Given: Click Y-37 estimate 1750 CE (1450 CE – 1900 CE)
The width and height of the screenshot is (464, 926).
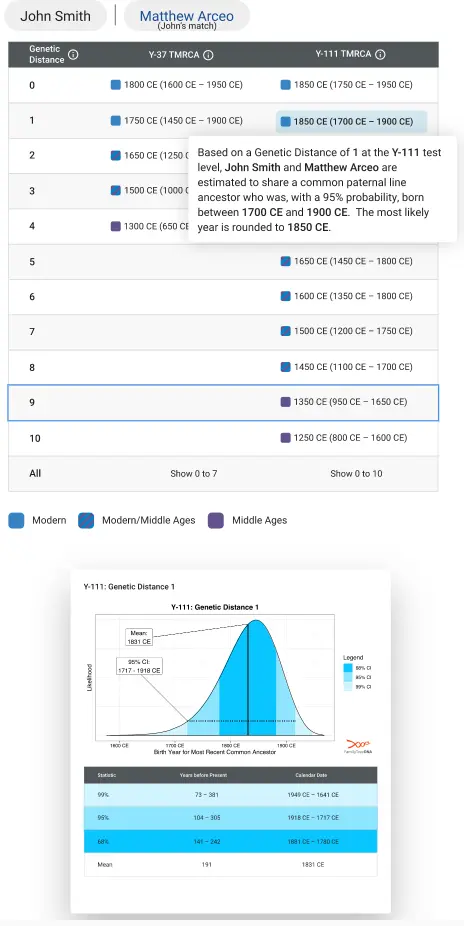Looking at the screenshot, I should pos(177,120).
